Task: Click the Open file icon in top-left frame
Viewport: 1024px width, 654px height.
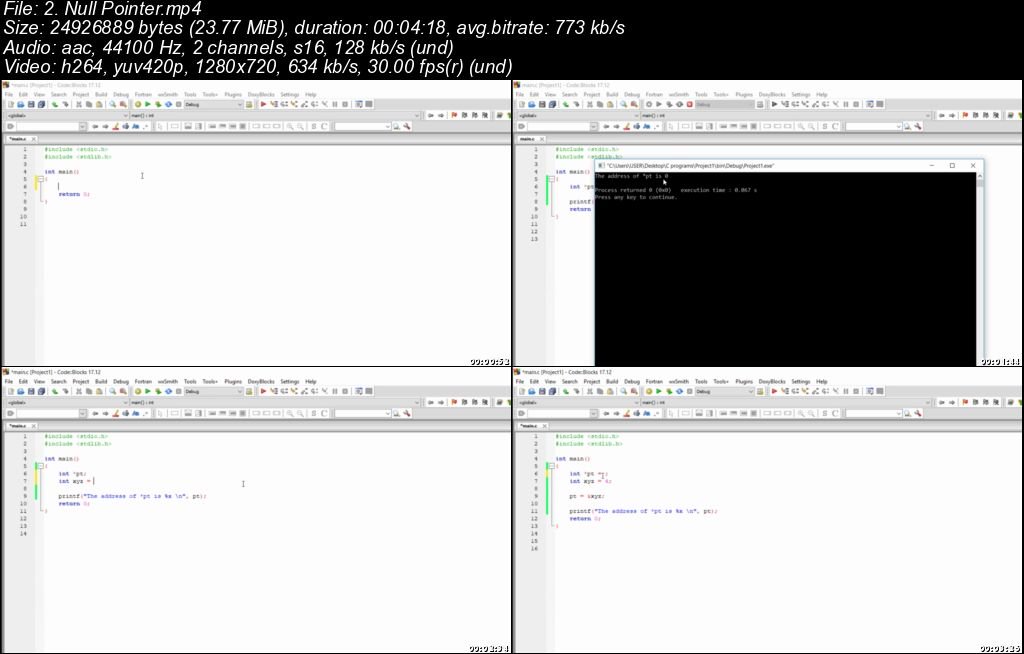Action: pyautogui.click(x=21, y=105)
